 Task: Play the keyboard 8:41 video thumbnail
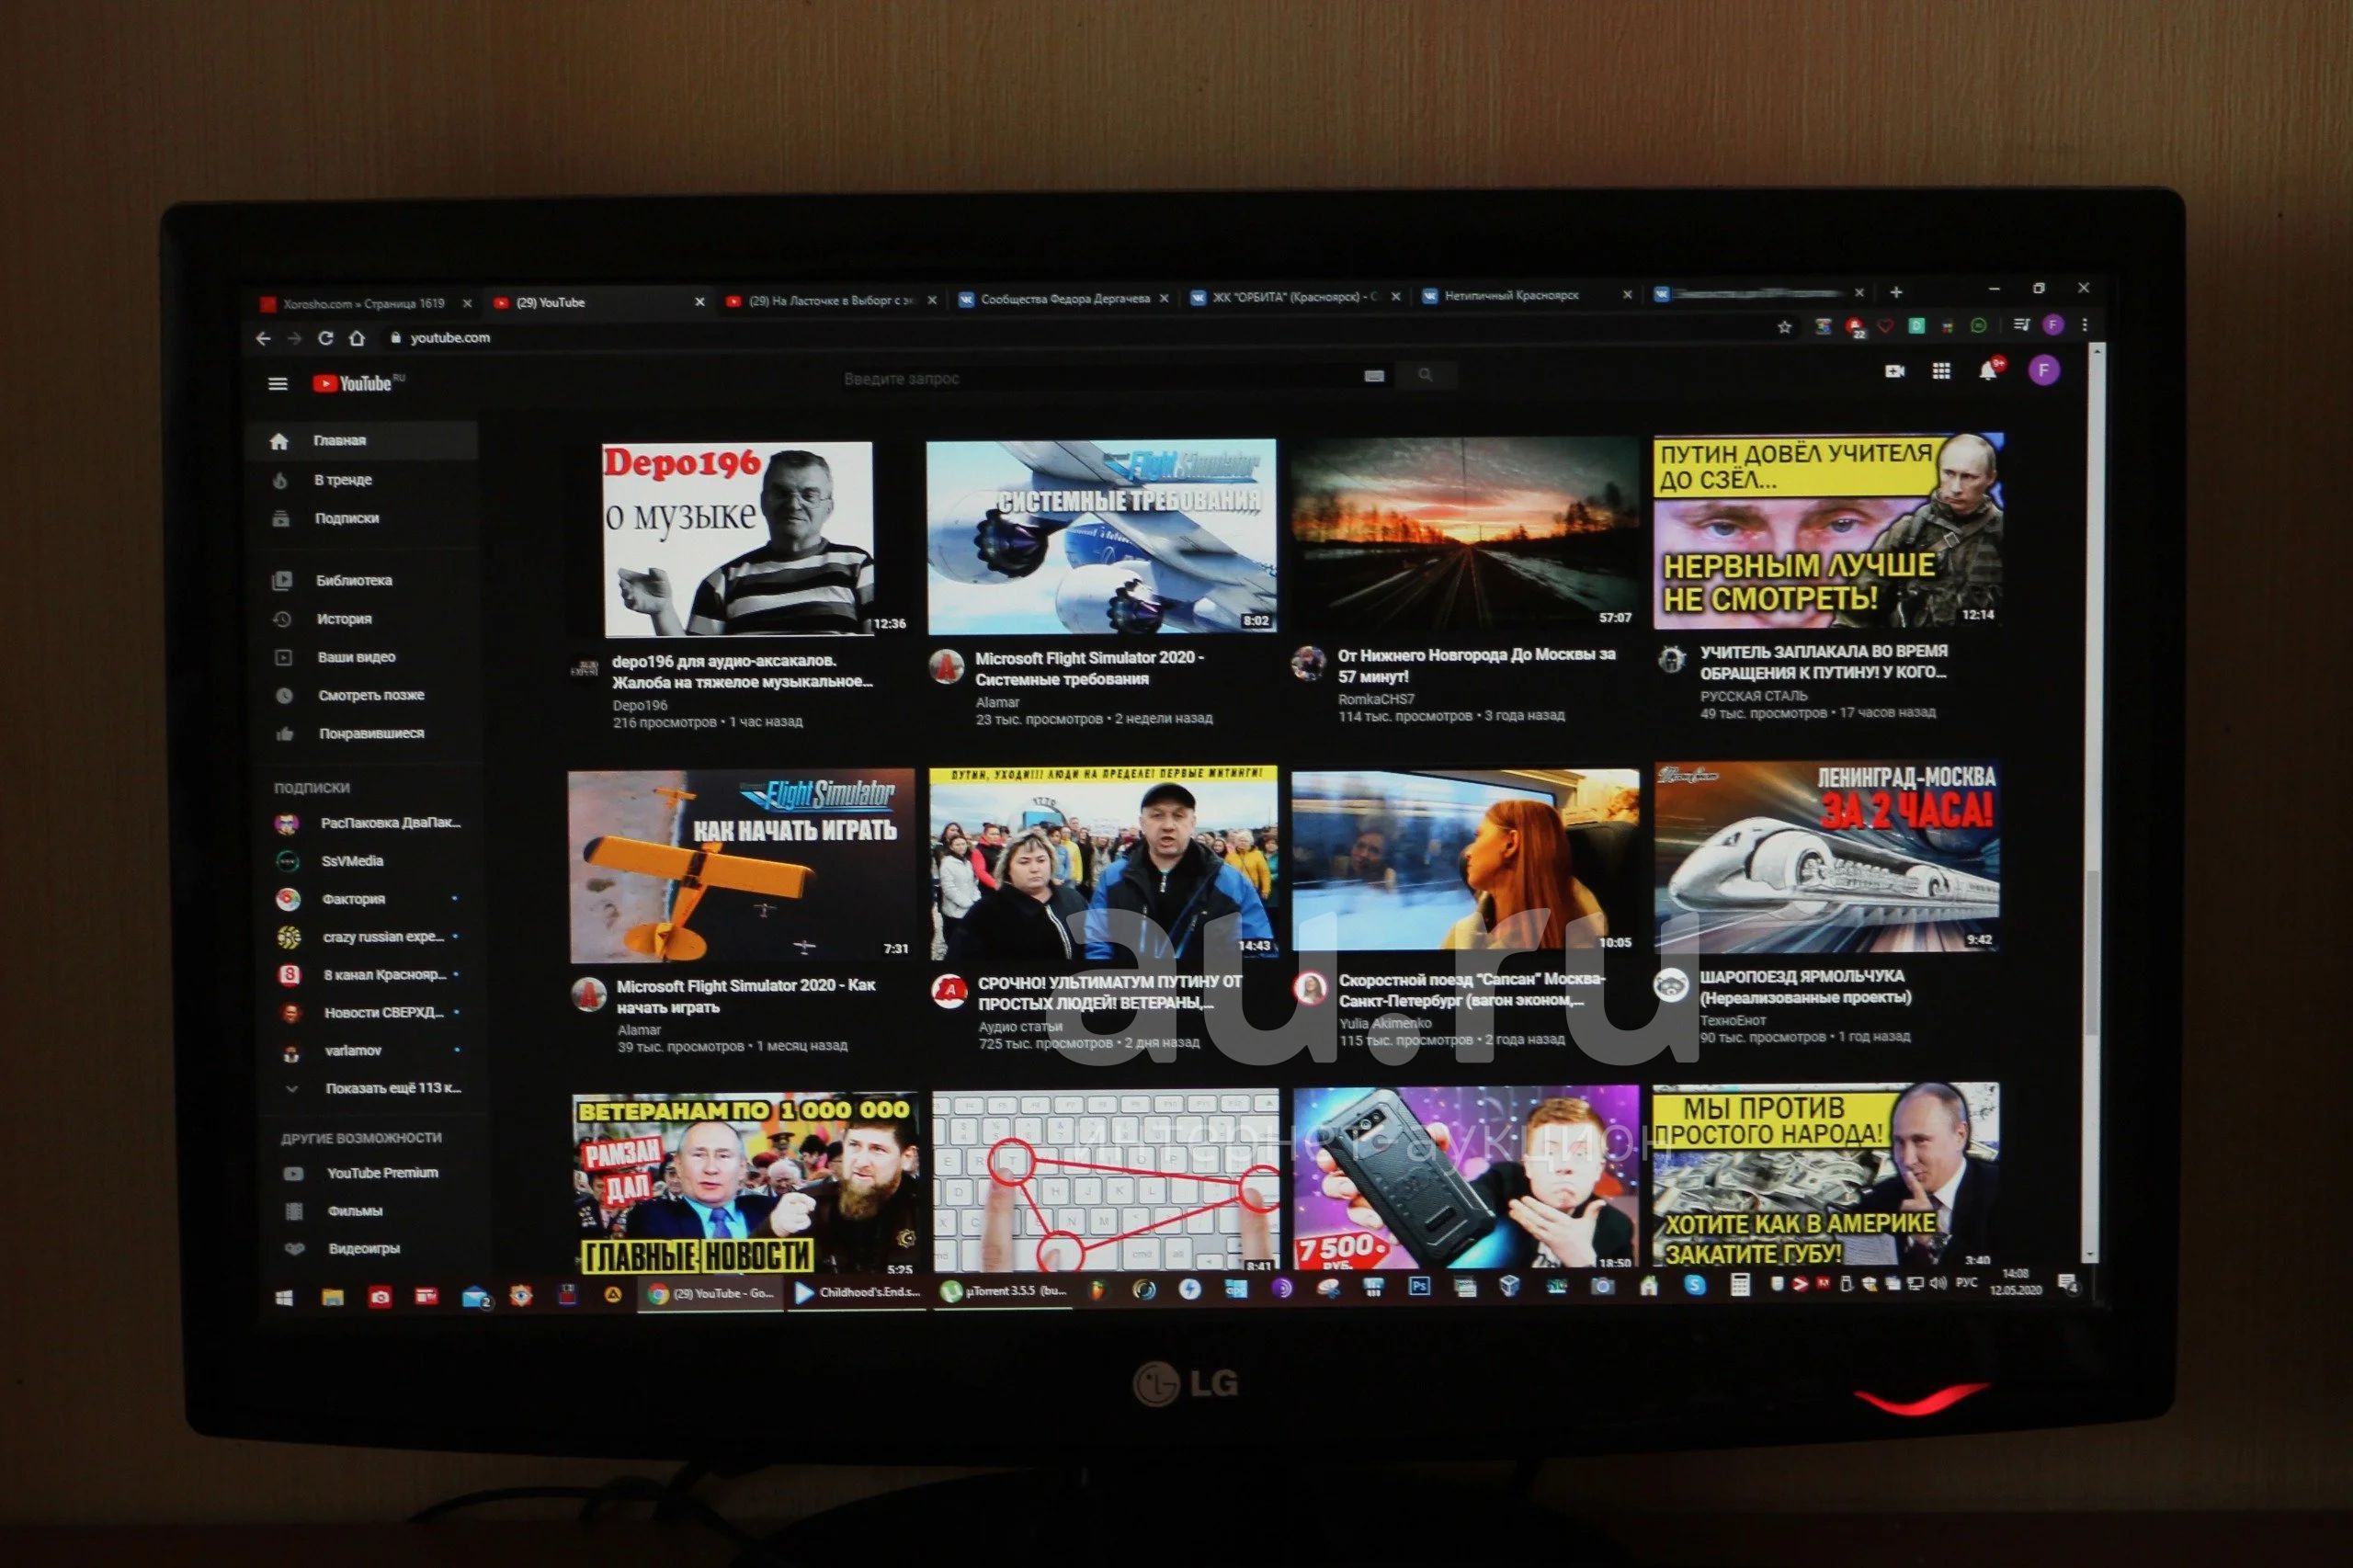[x=1106, y=1181]
